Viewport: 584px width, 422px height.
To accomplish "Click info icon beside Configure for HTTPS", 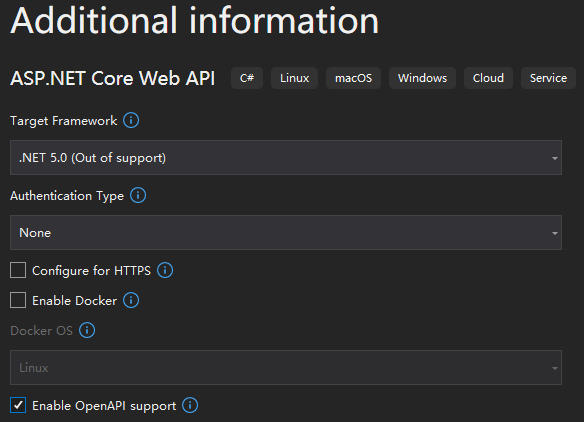I will [x=165, y=270].
